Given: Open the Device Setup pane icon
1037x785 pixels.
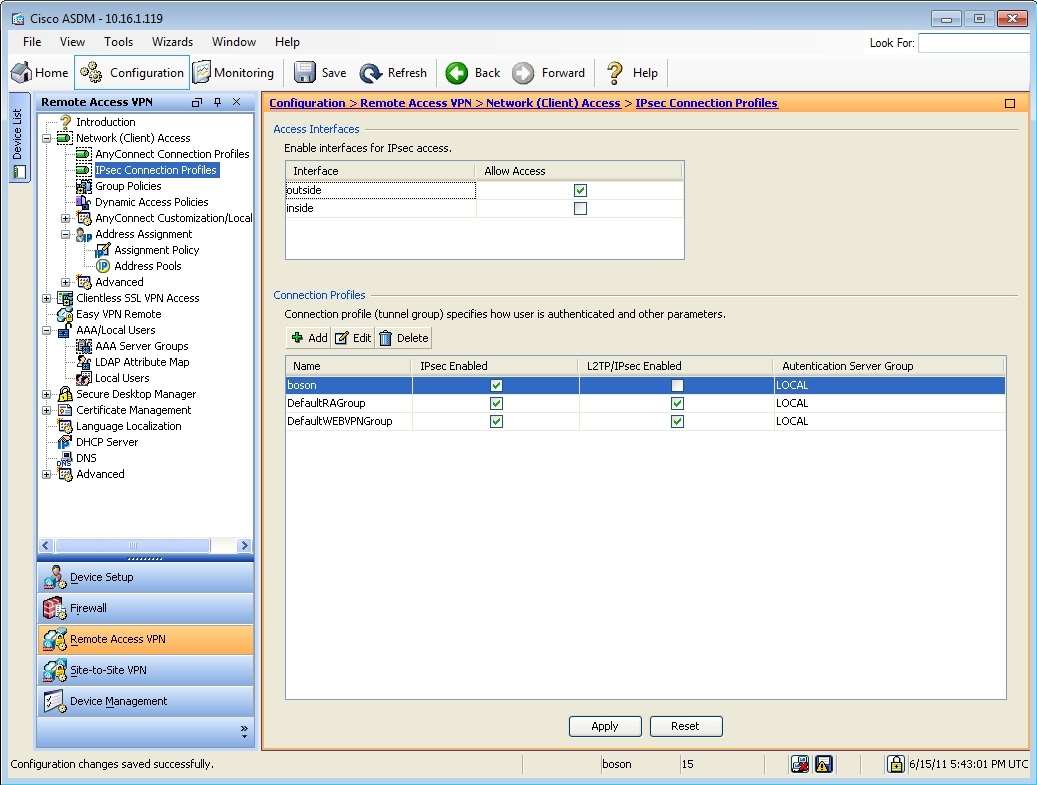Looking at the screenshot, I should point(55,577).
